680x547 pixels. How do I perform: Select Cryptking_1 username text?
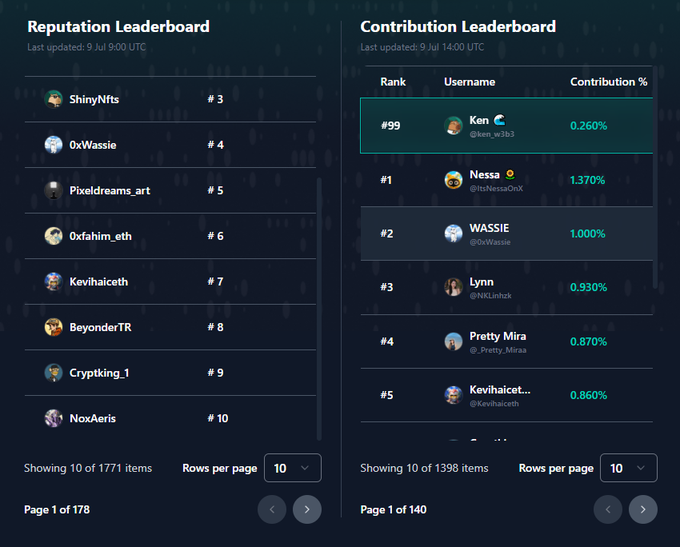(x=99, y=373)
